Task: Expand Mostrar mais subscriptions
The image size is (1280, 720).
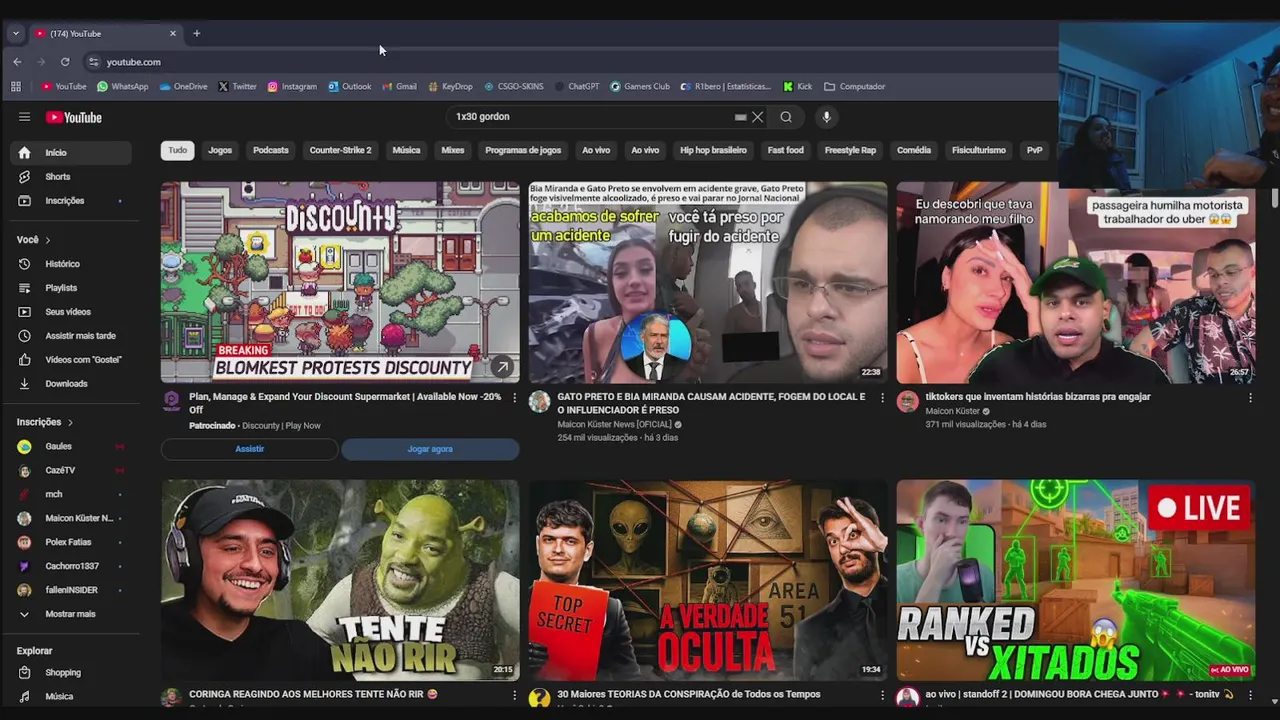Action: tap(70, 614)
